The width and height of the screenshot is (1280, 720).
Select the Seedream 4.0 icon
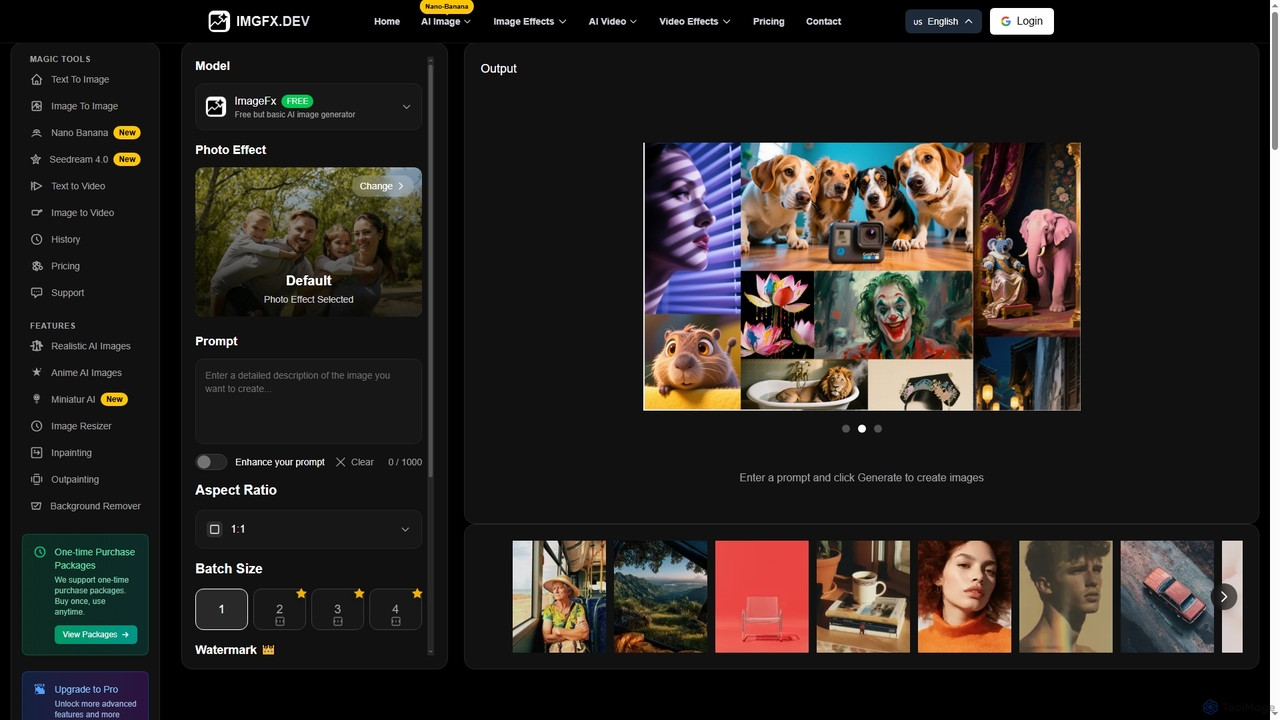click(37, 159)
